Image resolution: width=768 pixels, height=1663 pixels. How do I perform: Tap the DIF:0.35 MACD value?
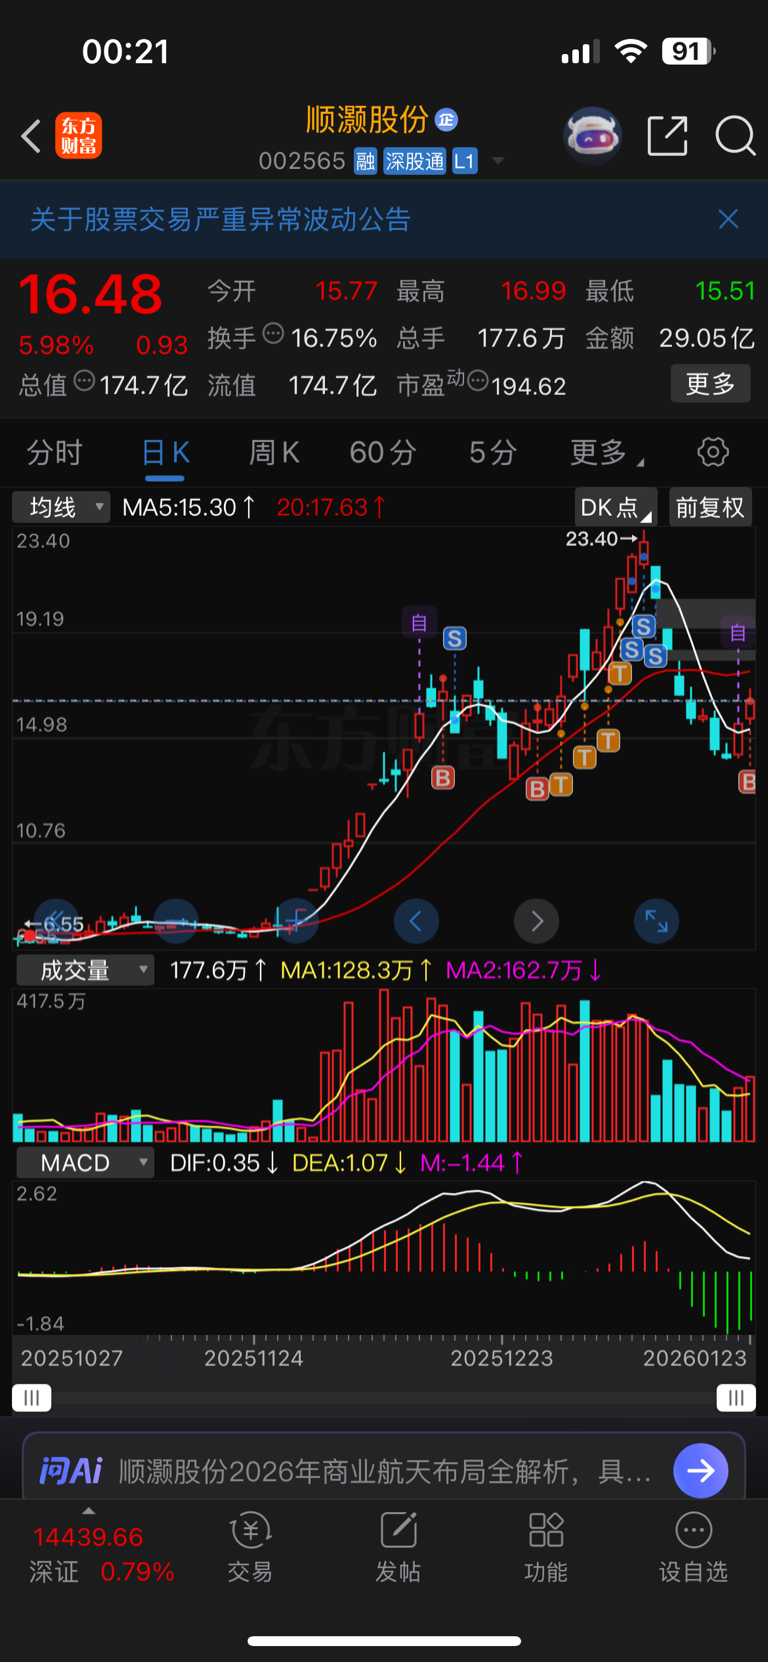click(224, 1163)
